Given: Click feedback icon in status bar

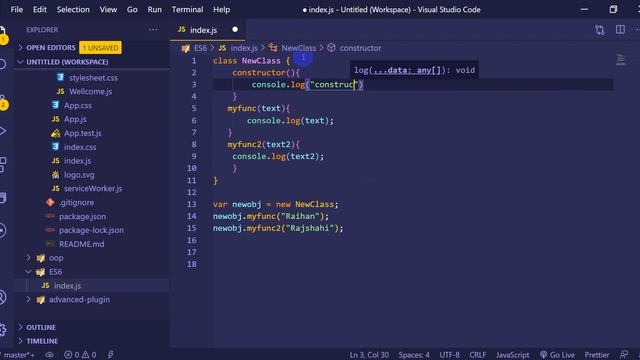Looking at the screenshot, I should coord(624,355).
